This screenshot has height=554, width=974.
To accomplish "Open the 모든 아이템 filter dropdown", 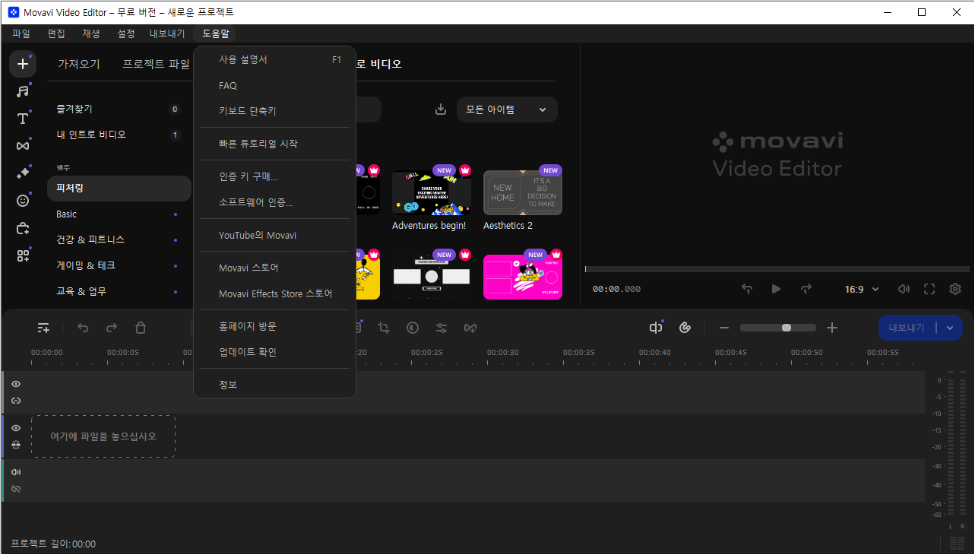I will tap(506, 110).
